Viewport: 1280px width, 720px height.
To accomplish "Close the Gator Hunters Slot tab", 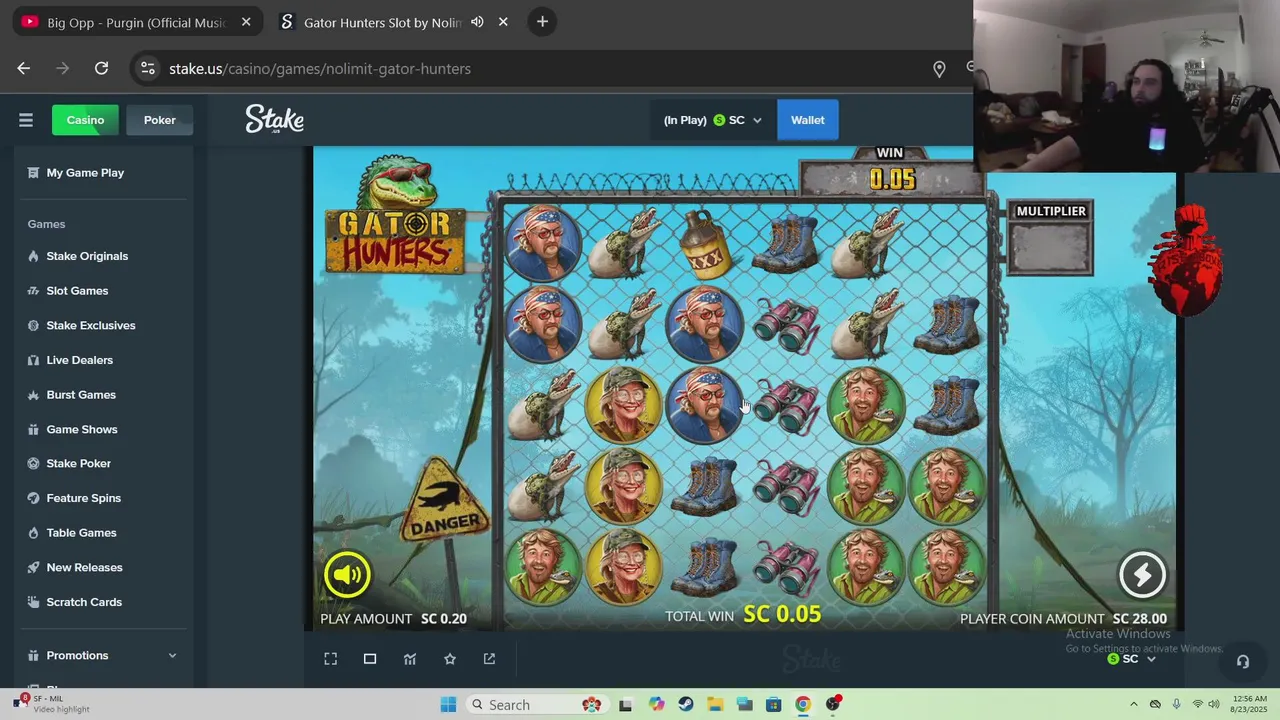I will (503, 21).
